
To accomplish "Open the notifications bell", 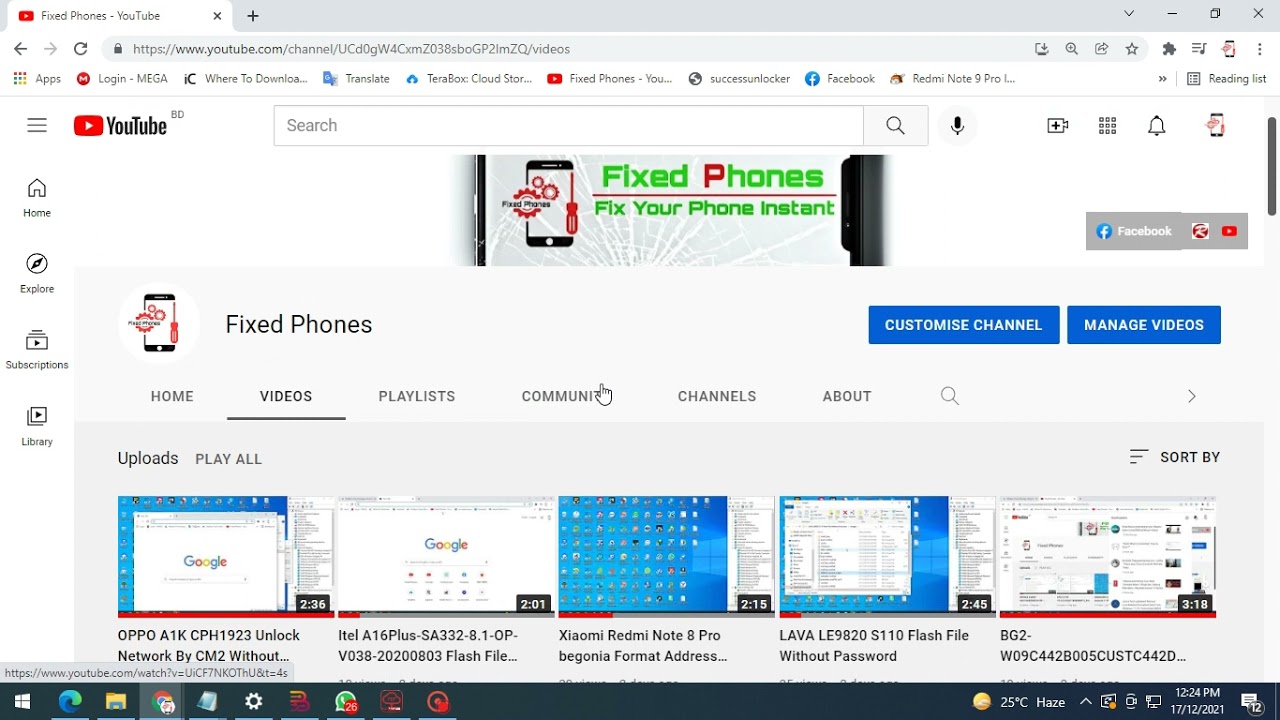I will (x=1157, y=125).
